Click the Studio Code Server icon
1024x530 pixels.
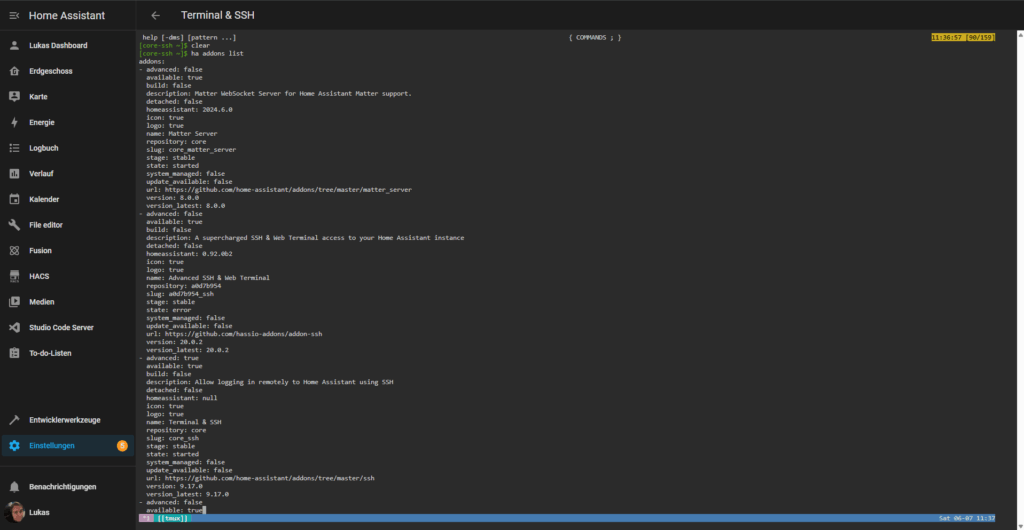point(14,328)
